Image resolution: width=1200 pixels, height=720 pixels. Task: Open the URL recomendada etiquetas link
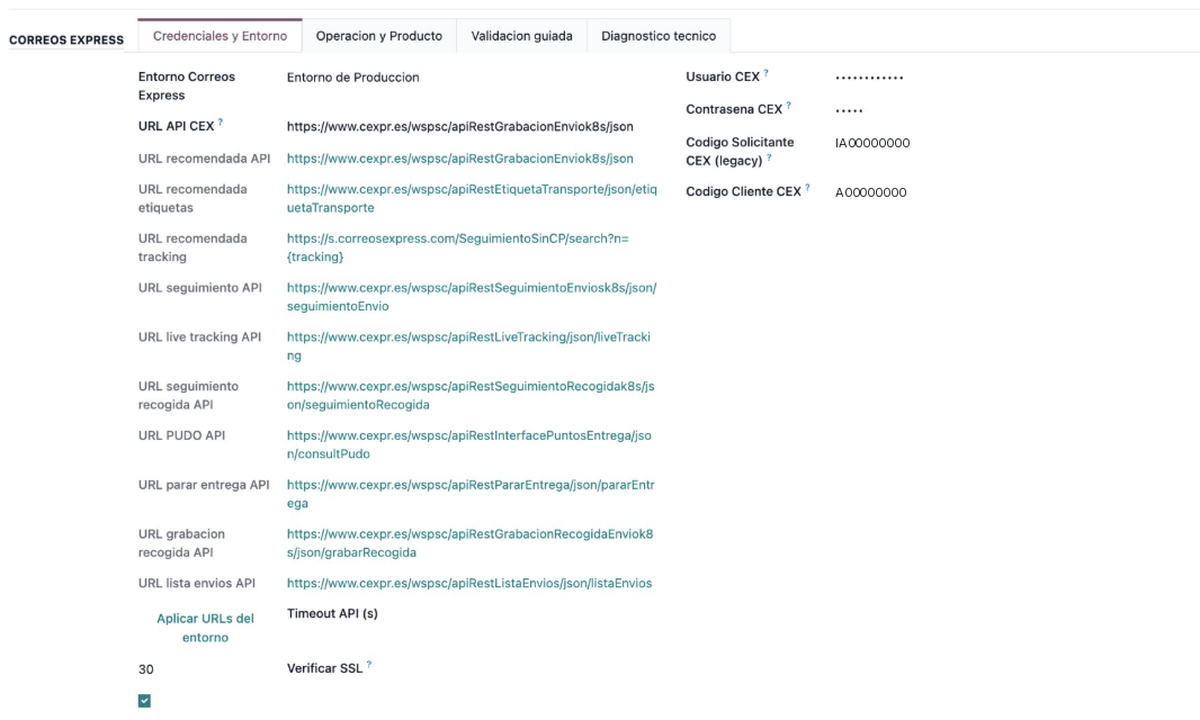[x=472, y=198]
